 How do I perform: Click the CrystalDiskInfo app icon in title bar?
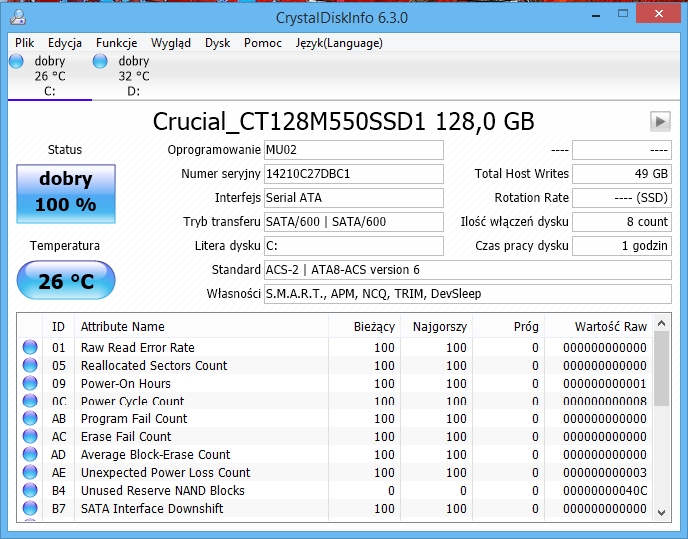[18, 17]
